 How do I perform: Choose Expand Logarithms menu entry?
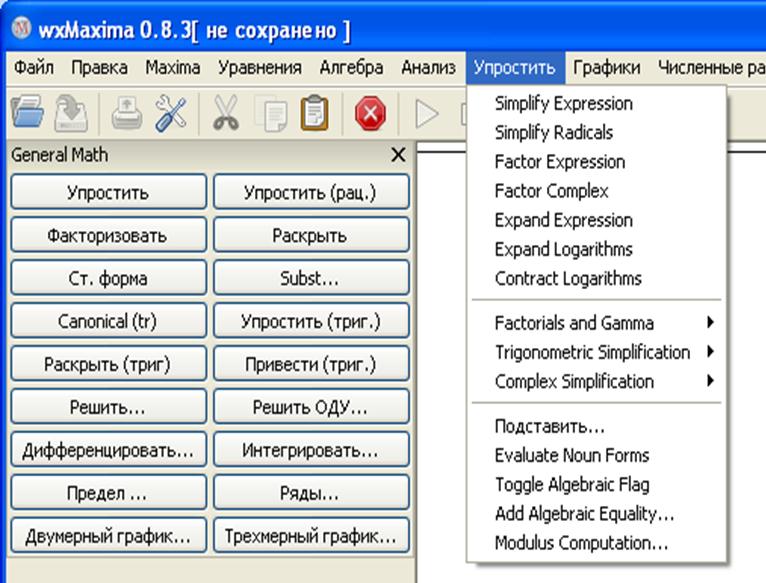(x=596, y=249)
